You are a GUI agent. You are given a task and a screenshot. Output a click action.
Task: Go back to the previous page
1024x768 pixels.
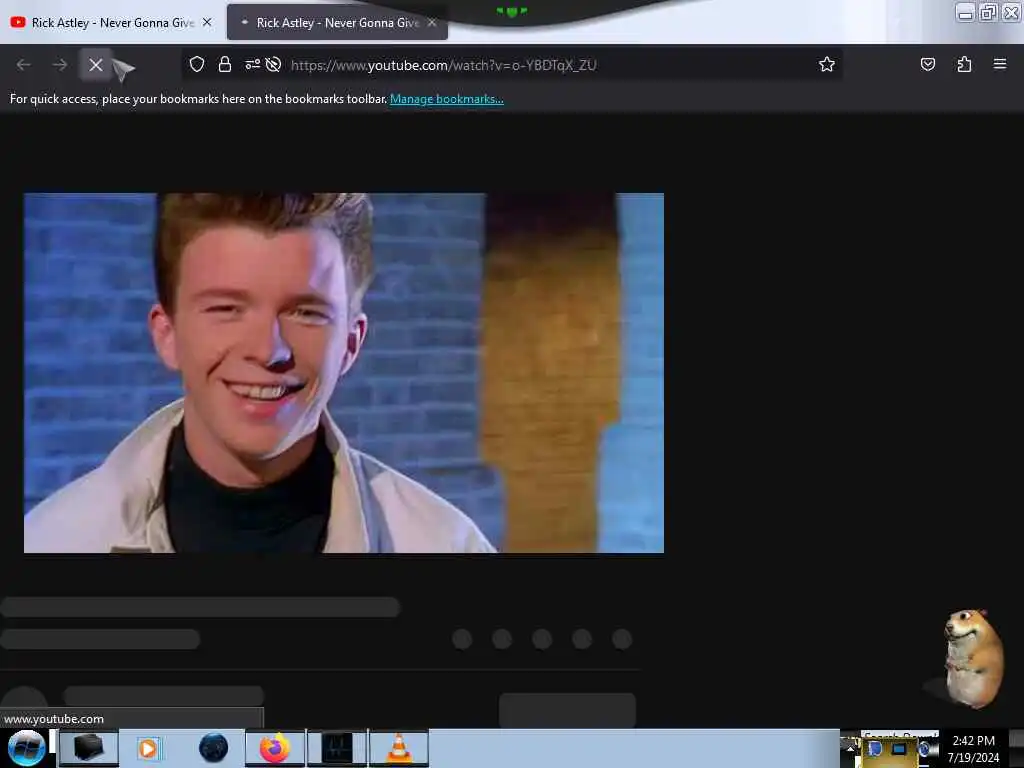(x=24, y=65)
